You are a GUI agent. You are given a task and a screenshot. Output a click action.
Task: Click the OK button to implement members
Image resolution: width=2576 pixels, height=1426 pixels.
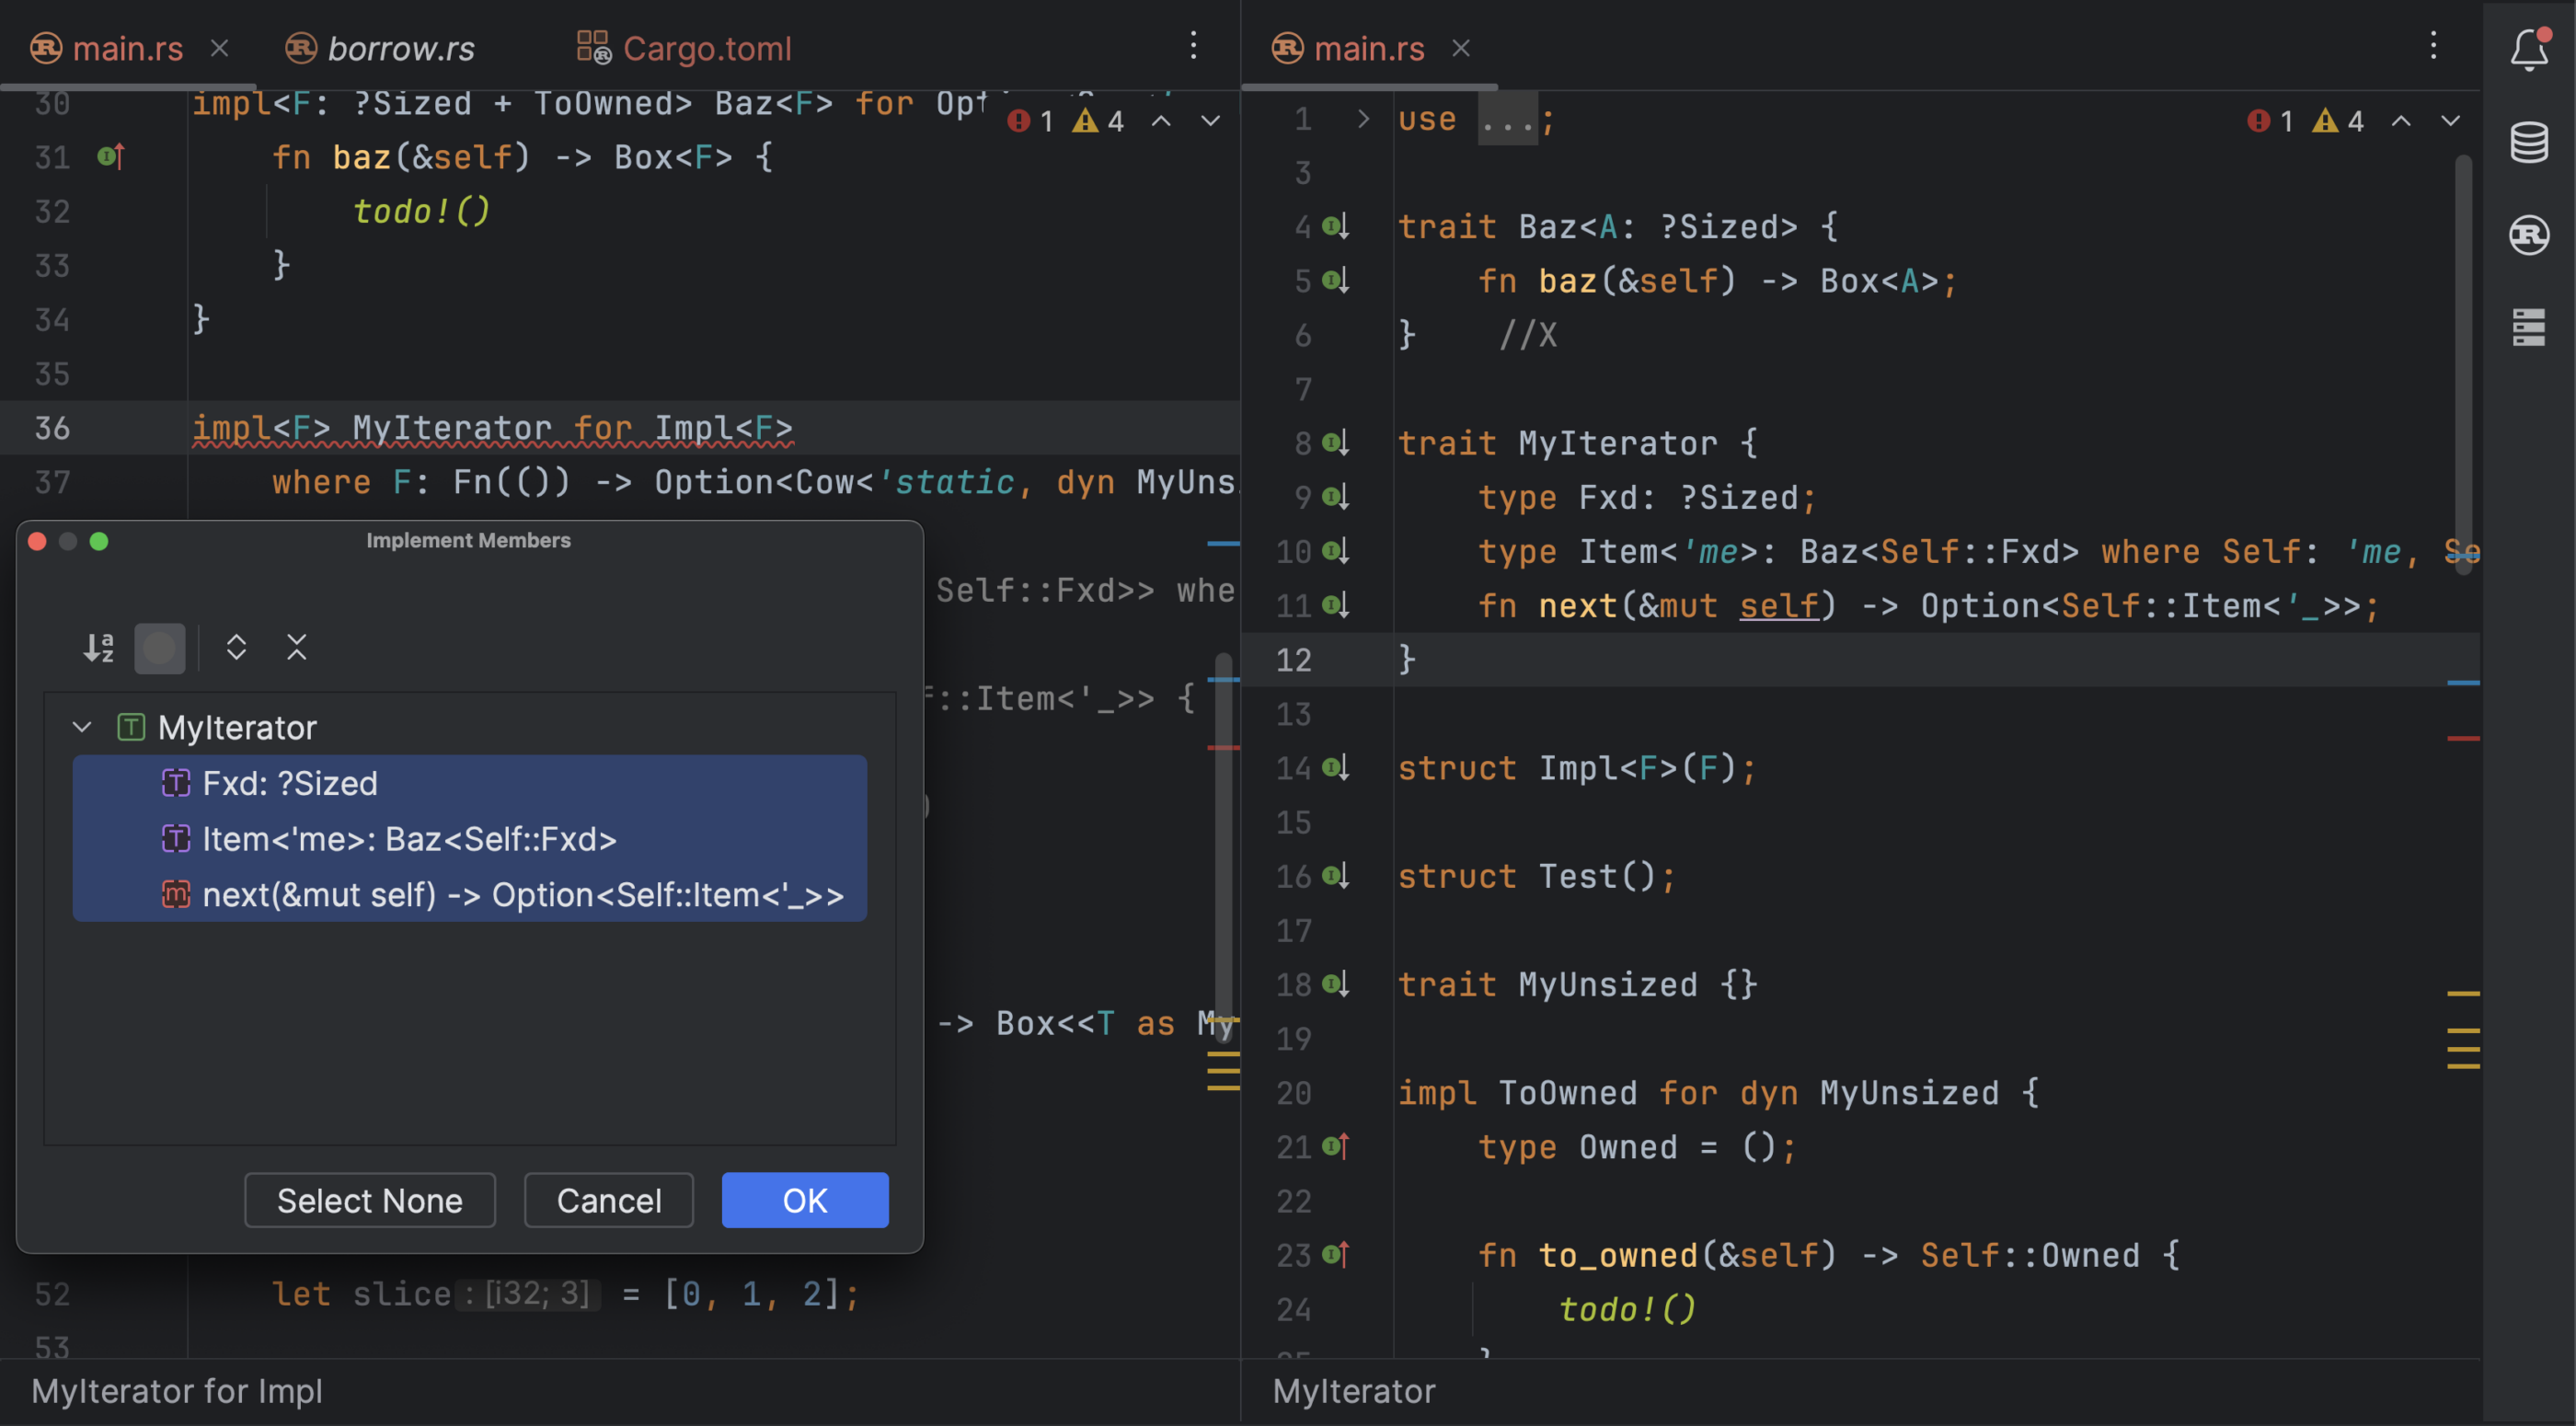point(804,1200)
